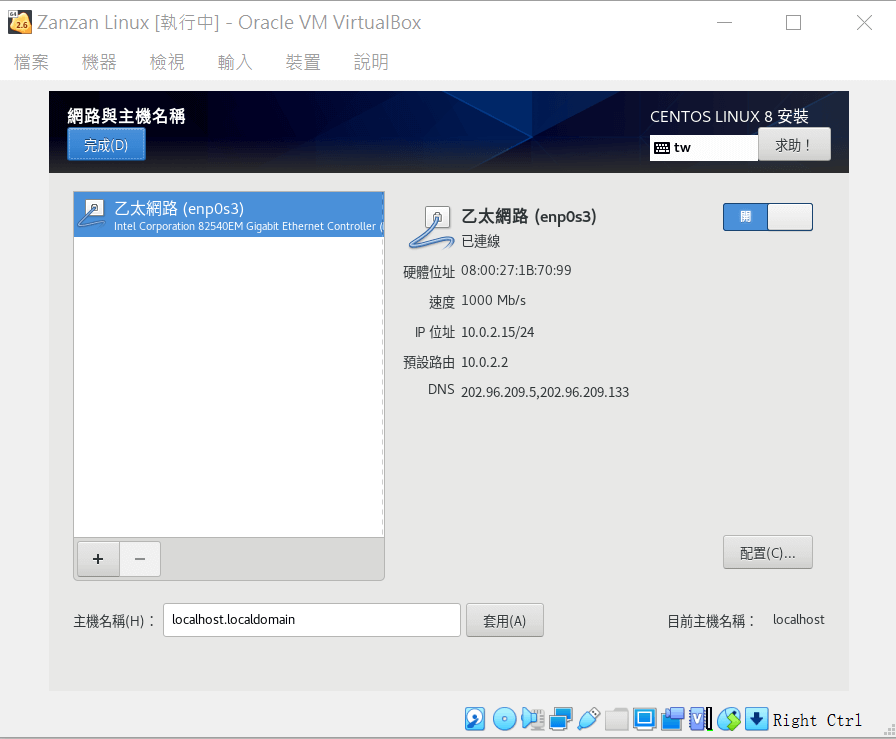Viewport: 896px width, 739px height.
Task: Open the 機器 menu
Action: [99, 62]
